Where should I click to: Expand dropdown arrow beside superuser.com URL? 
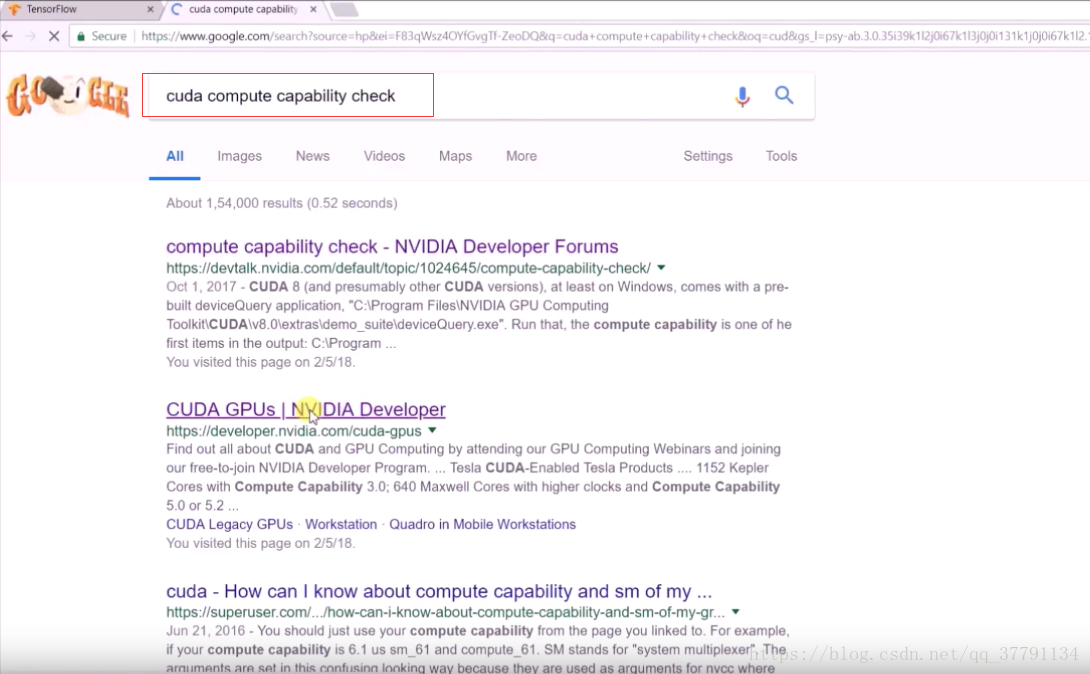[x=735, y=612]
